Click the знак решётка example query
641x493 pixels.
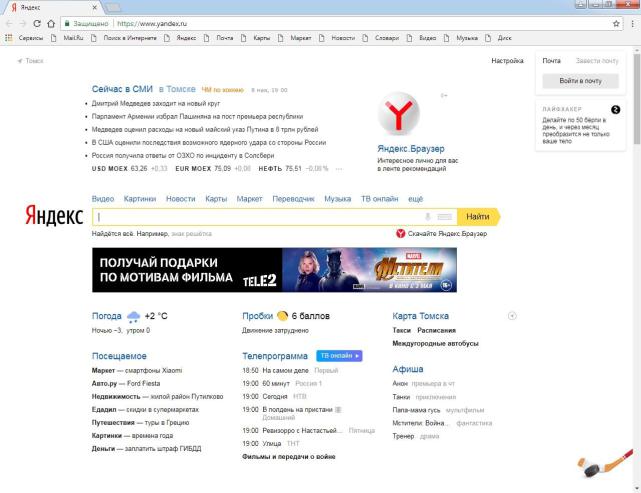click(191, 234)
